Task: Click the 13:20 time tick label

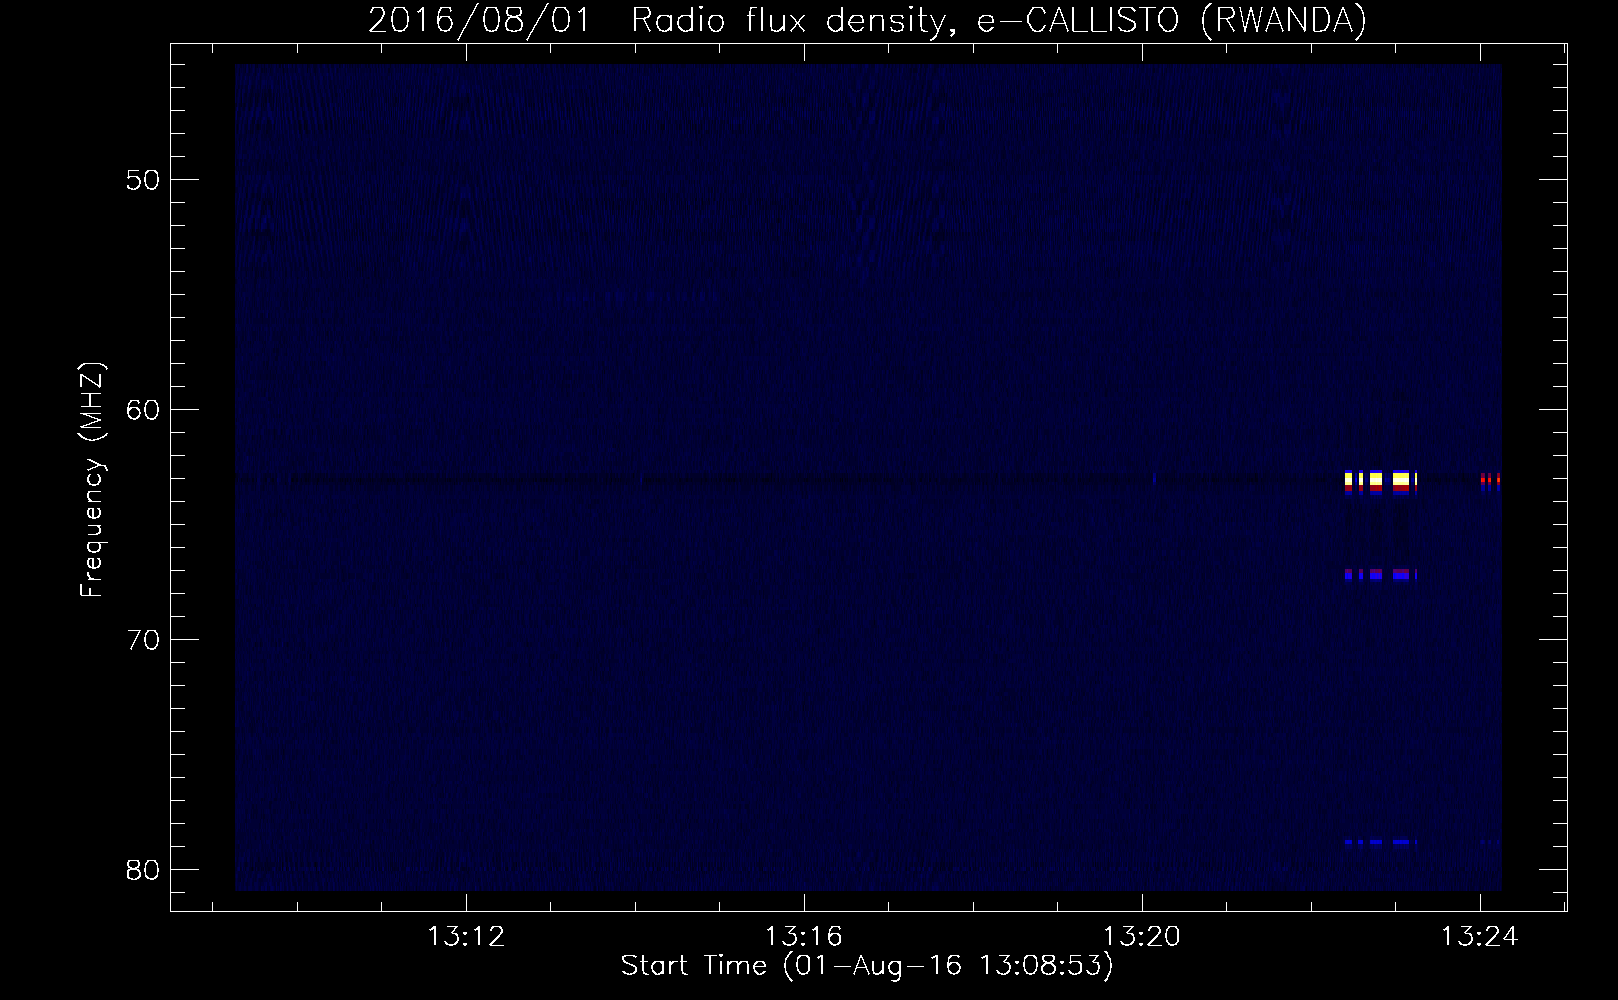Action: [1142, 937]
